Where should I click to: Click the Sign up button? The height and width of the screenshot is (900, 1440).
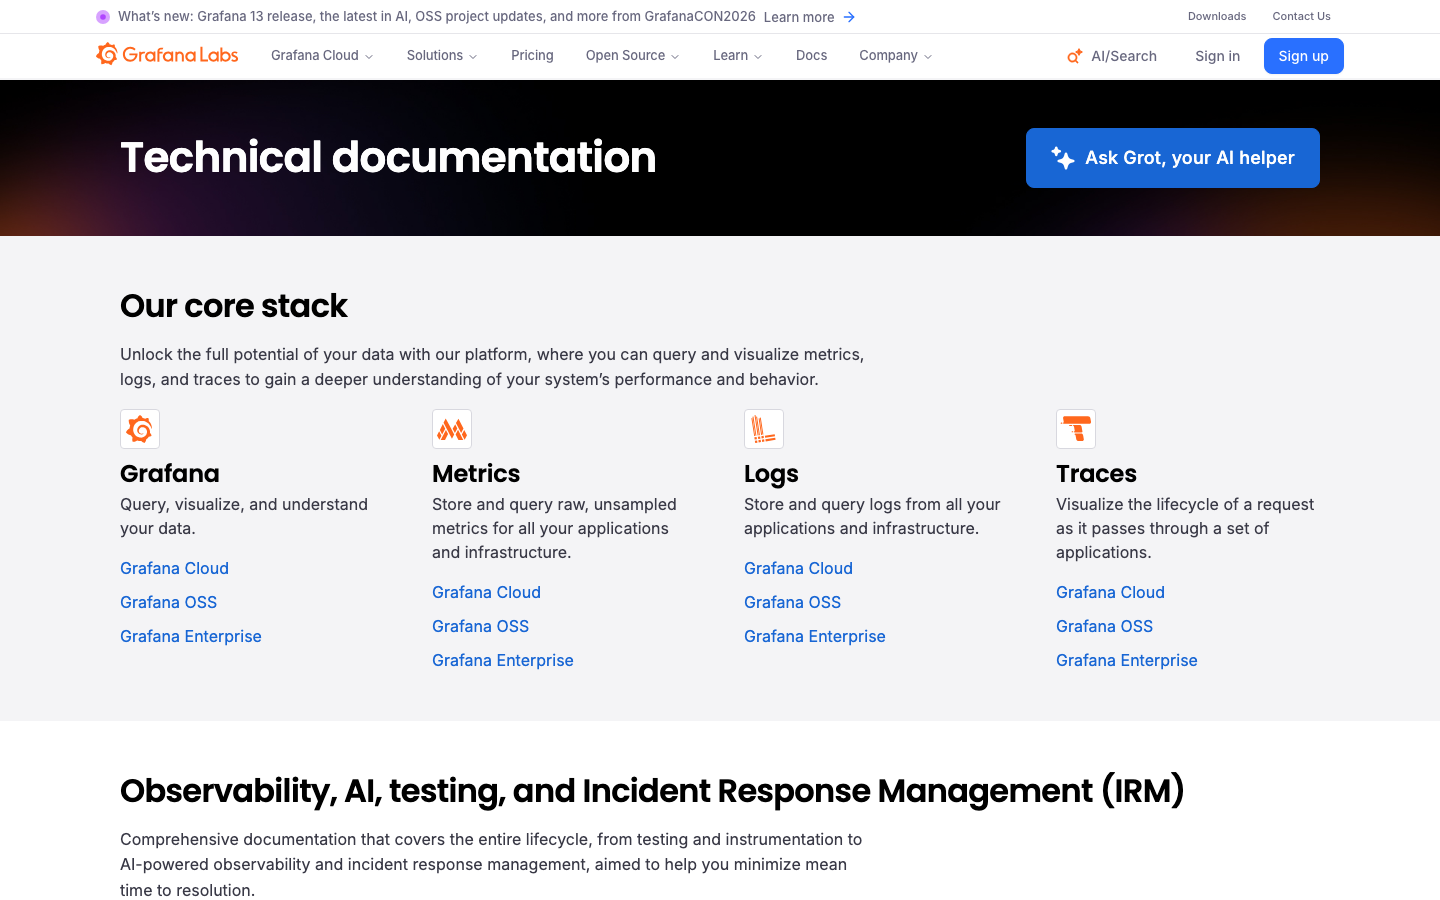coord(1303,56)
